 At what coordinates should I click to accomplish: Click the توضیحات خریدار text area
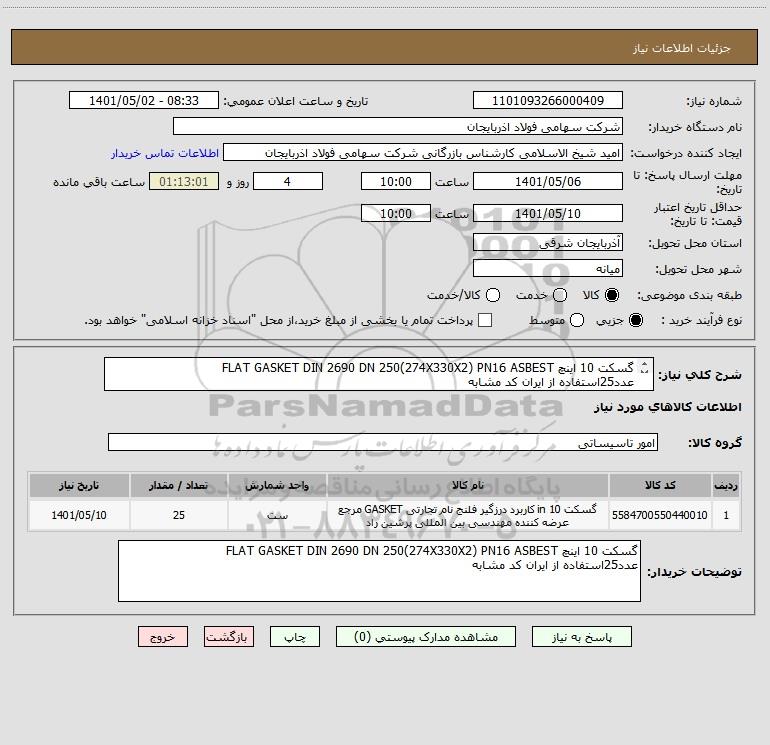(379, 571)
